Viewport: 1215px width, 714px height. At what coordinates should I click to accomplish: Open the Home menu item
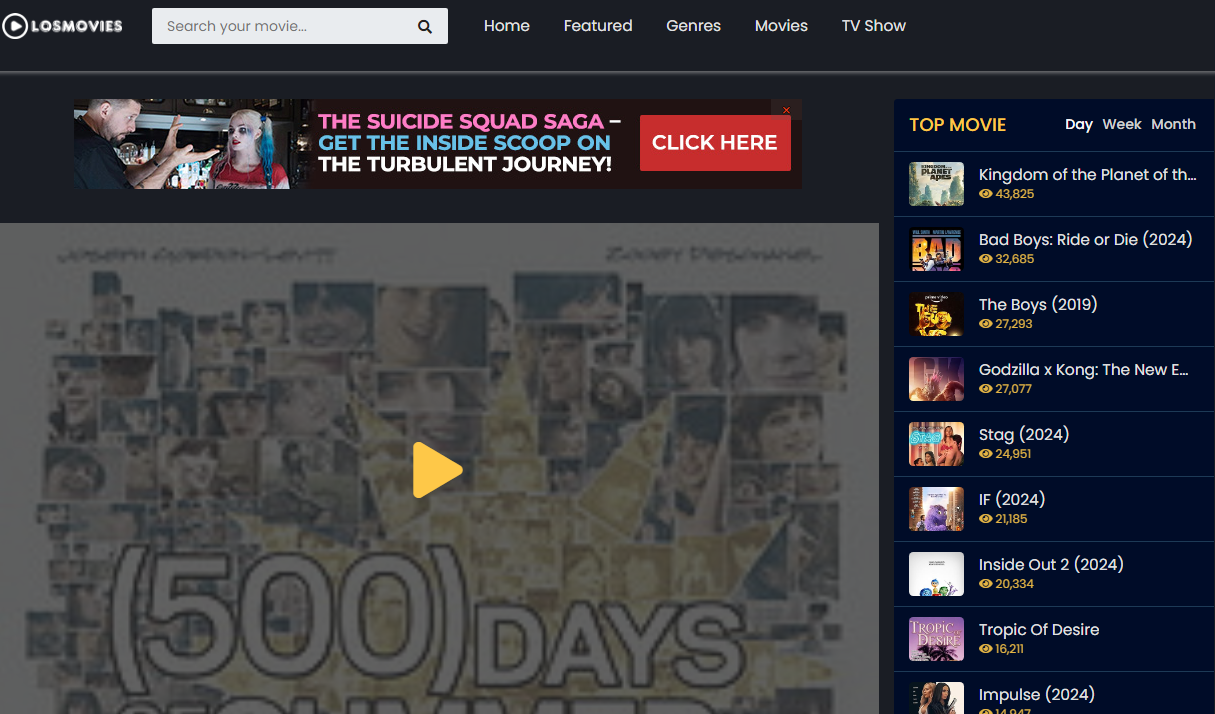[x=507, y=26]
